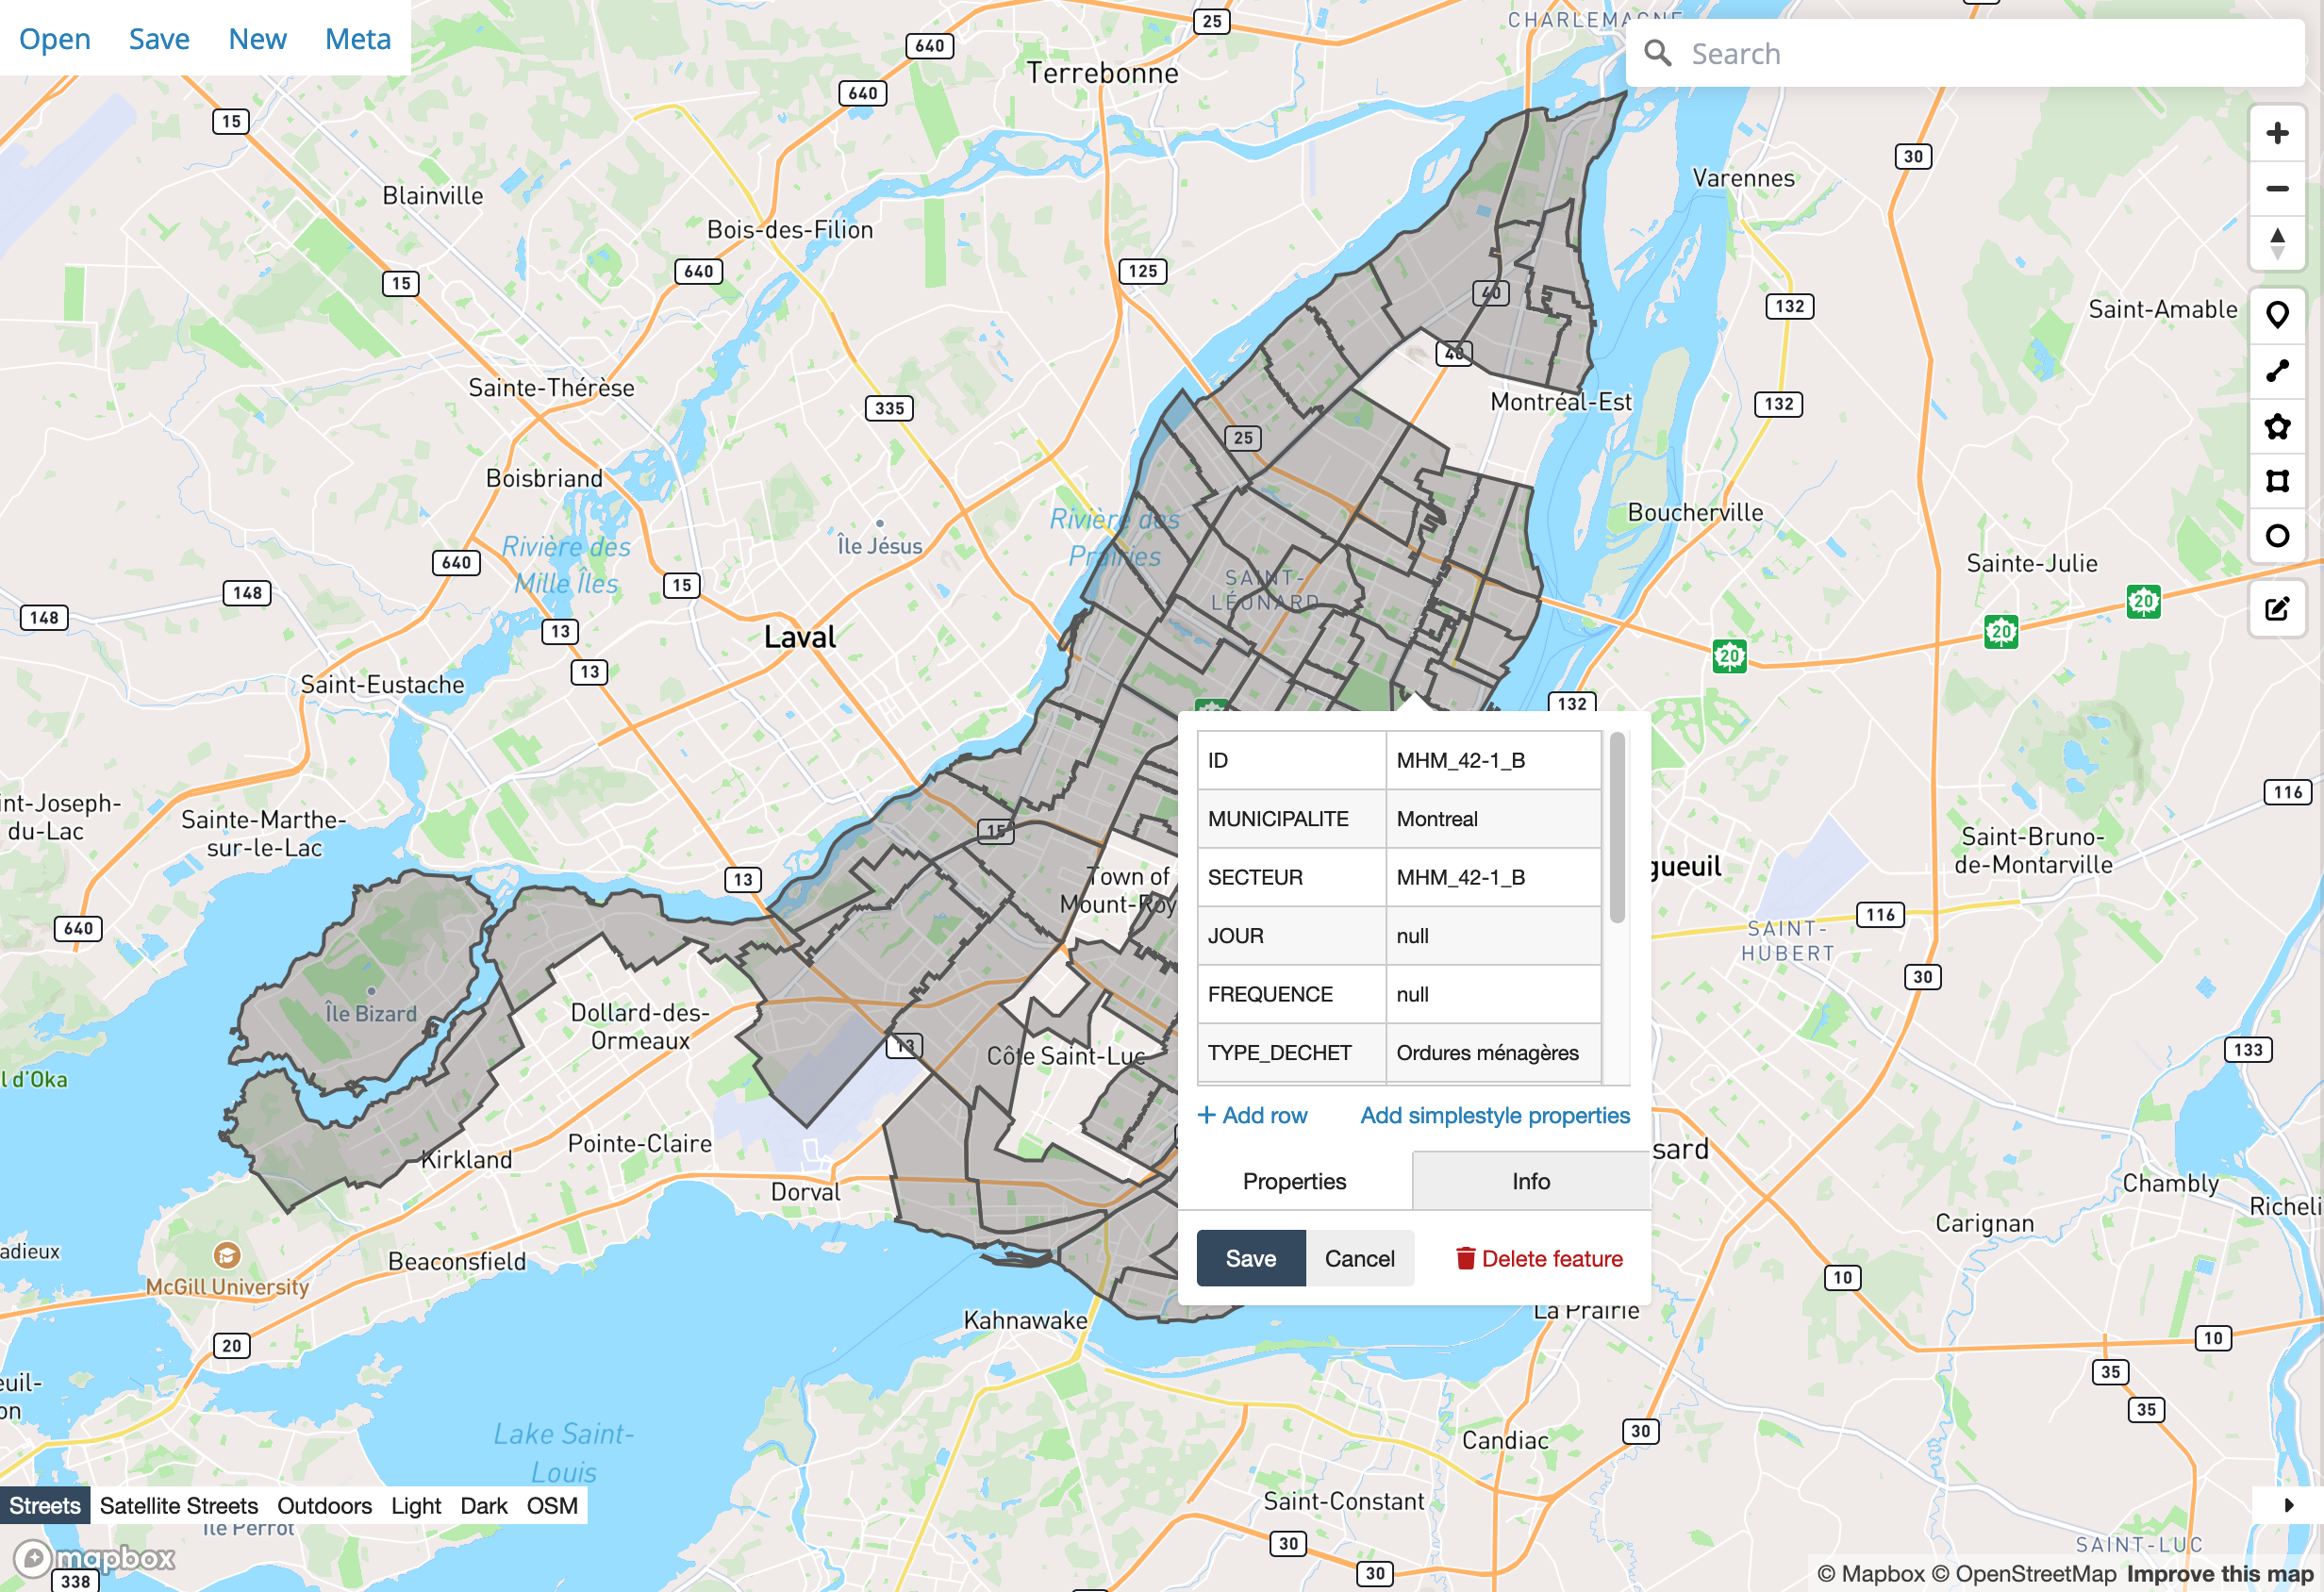Screen dimensions: 2324x1592
Task: Click Add simplestyle properties link
Action: pos(1494,1115)
